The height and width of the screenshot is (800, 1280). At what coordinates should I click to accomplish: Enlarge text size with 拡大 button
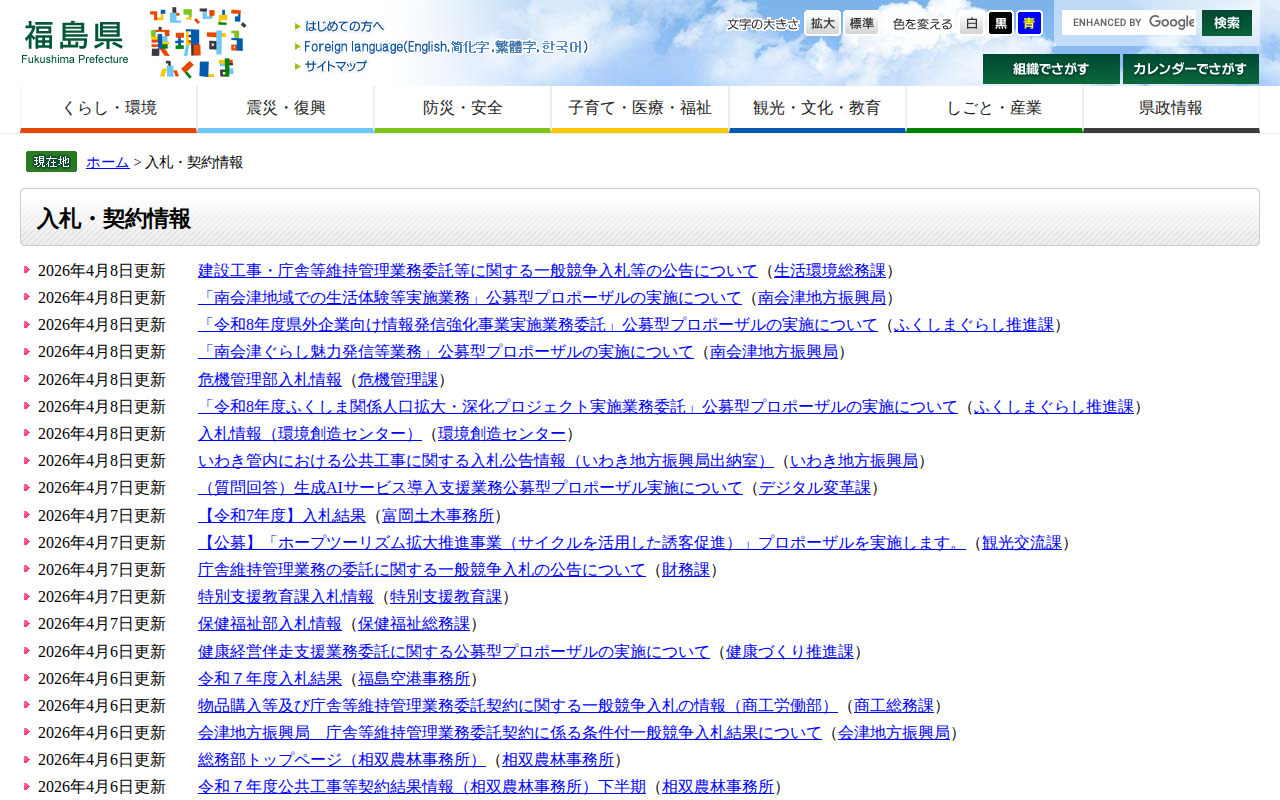coord(823,23)
